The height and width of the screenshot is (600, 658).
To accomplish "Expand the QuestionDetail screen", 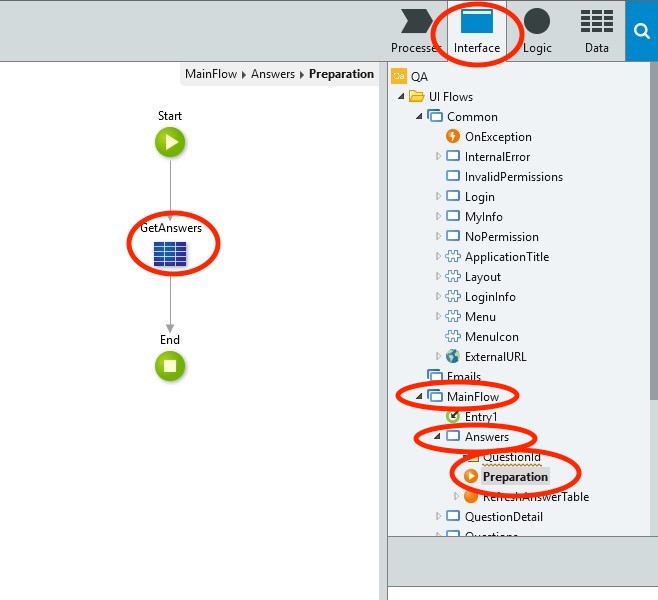I will [x=438, y=516].
